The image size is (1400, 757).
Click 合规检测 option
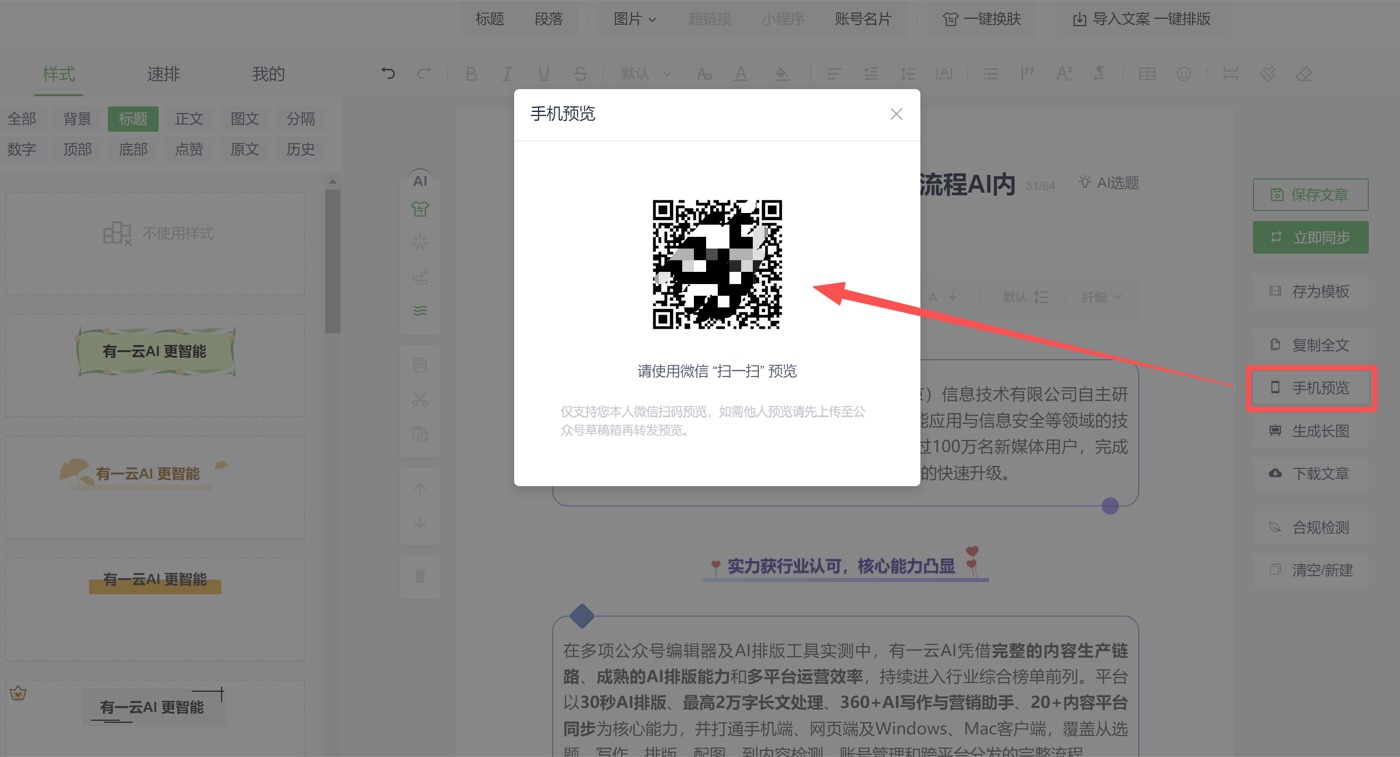[x=1310, y=527]
